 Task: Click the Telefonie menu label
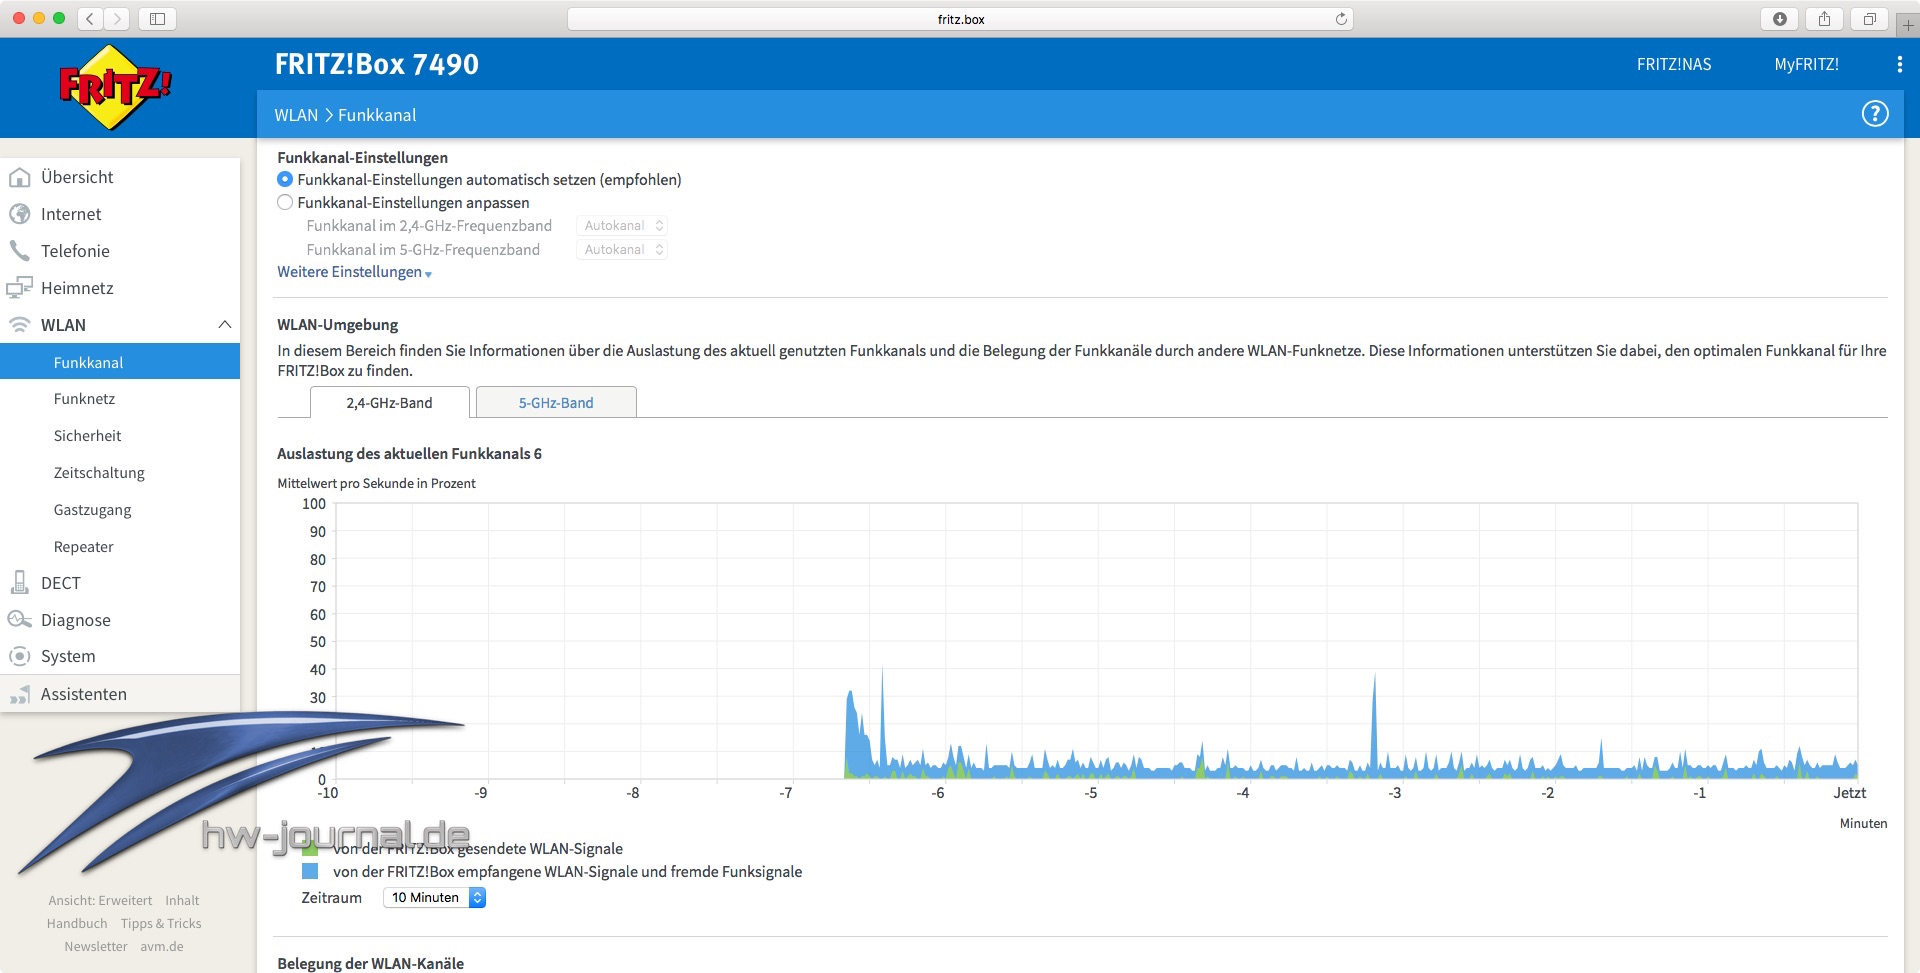point(75,251)
